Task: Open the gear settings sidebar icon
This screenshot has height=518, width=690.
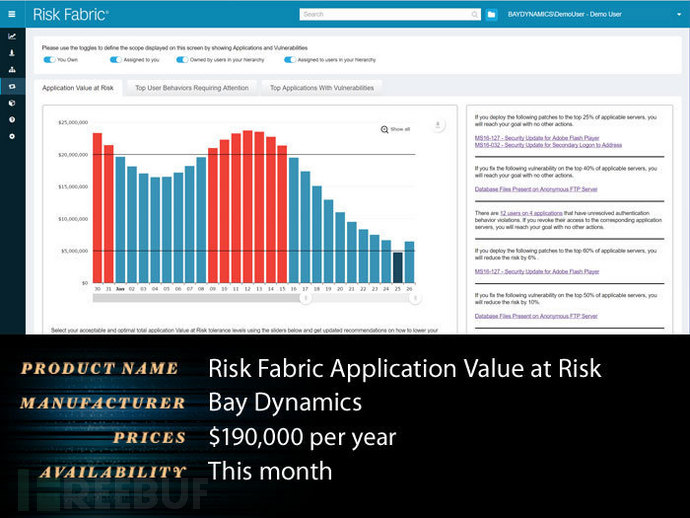Action: [x=12, y=136]
